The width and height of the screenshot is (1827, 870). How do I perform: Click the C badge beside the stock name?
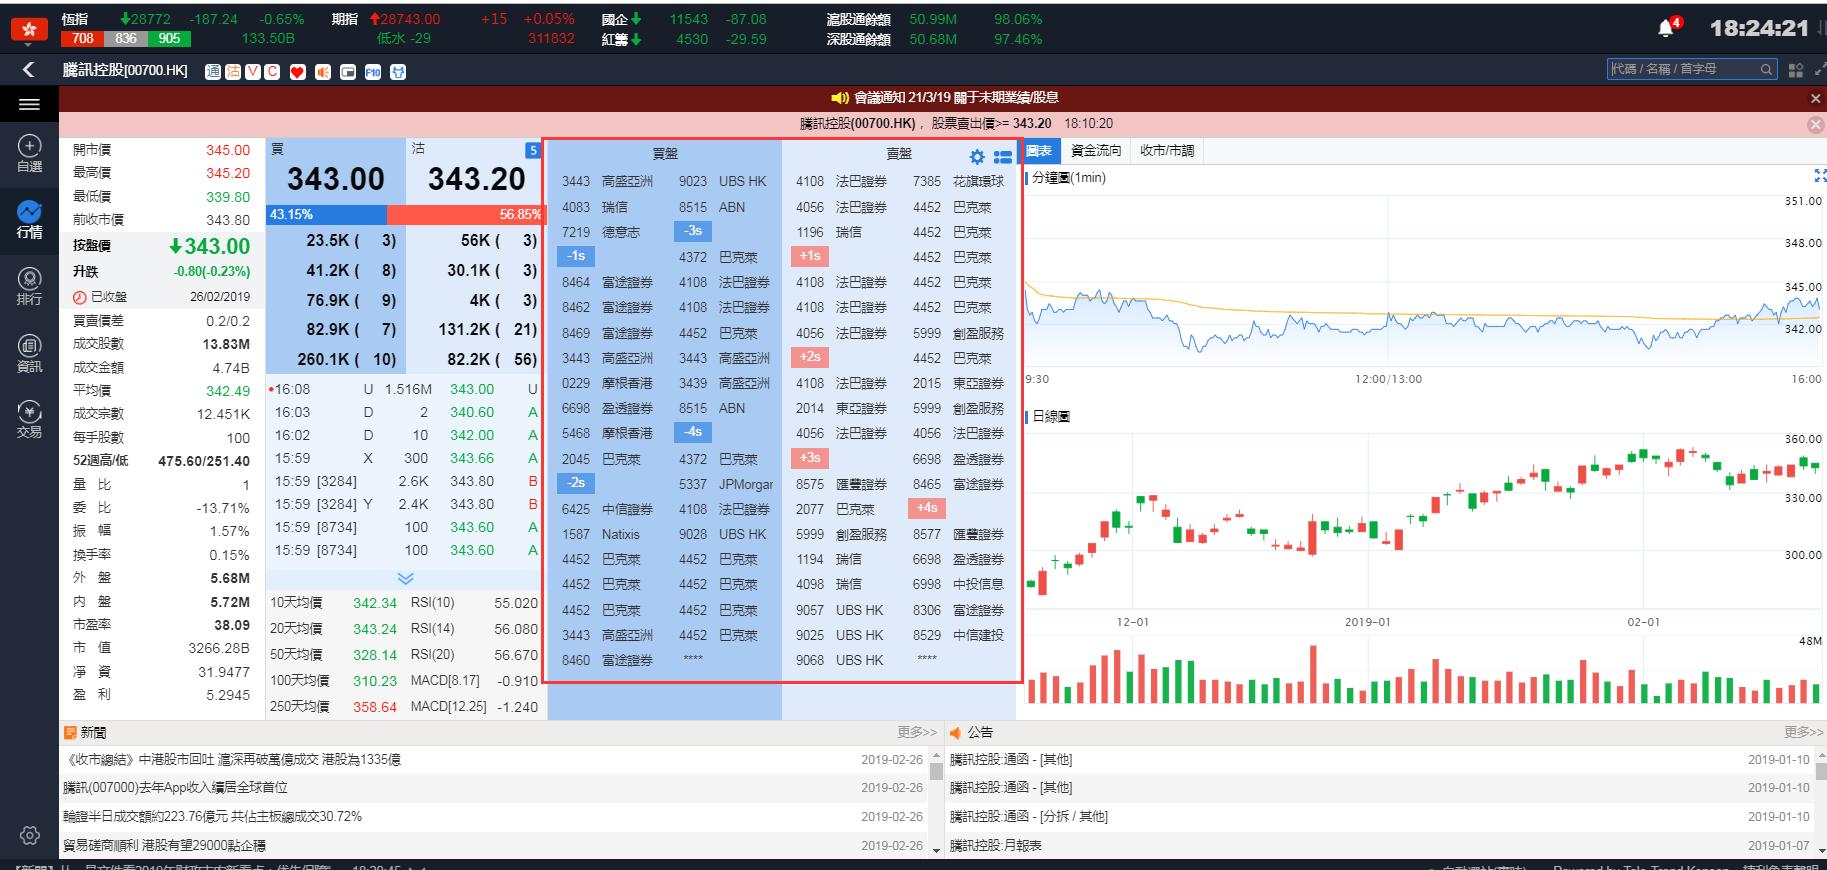coord(271,71)
